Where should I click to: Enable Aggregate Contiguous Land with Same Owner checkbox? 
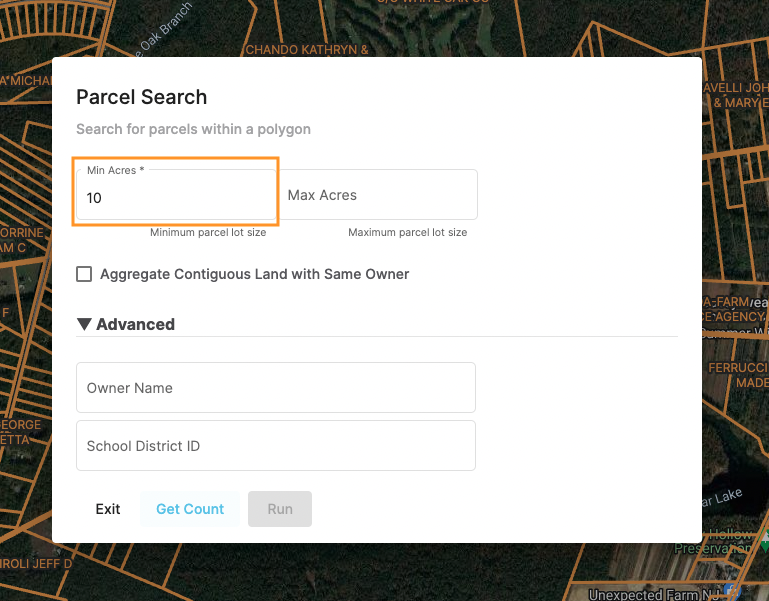point(84,274)
